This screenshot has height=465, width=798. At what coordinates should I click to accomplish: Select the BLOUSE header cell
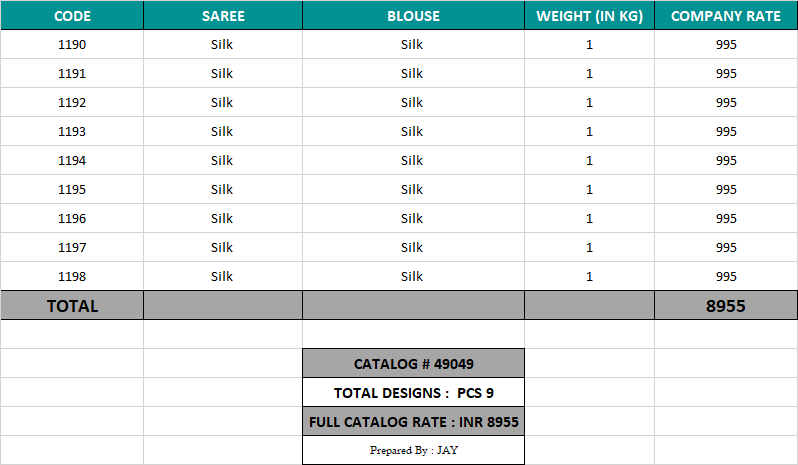click(412, 16)
